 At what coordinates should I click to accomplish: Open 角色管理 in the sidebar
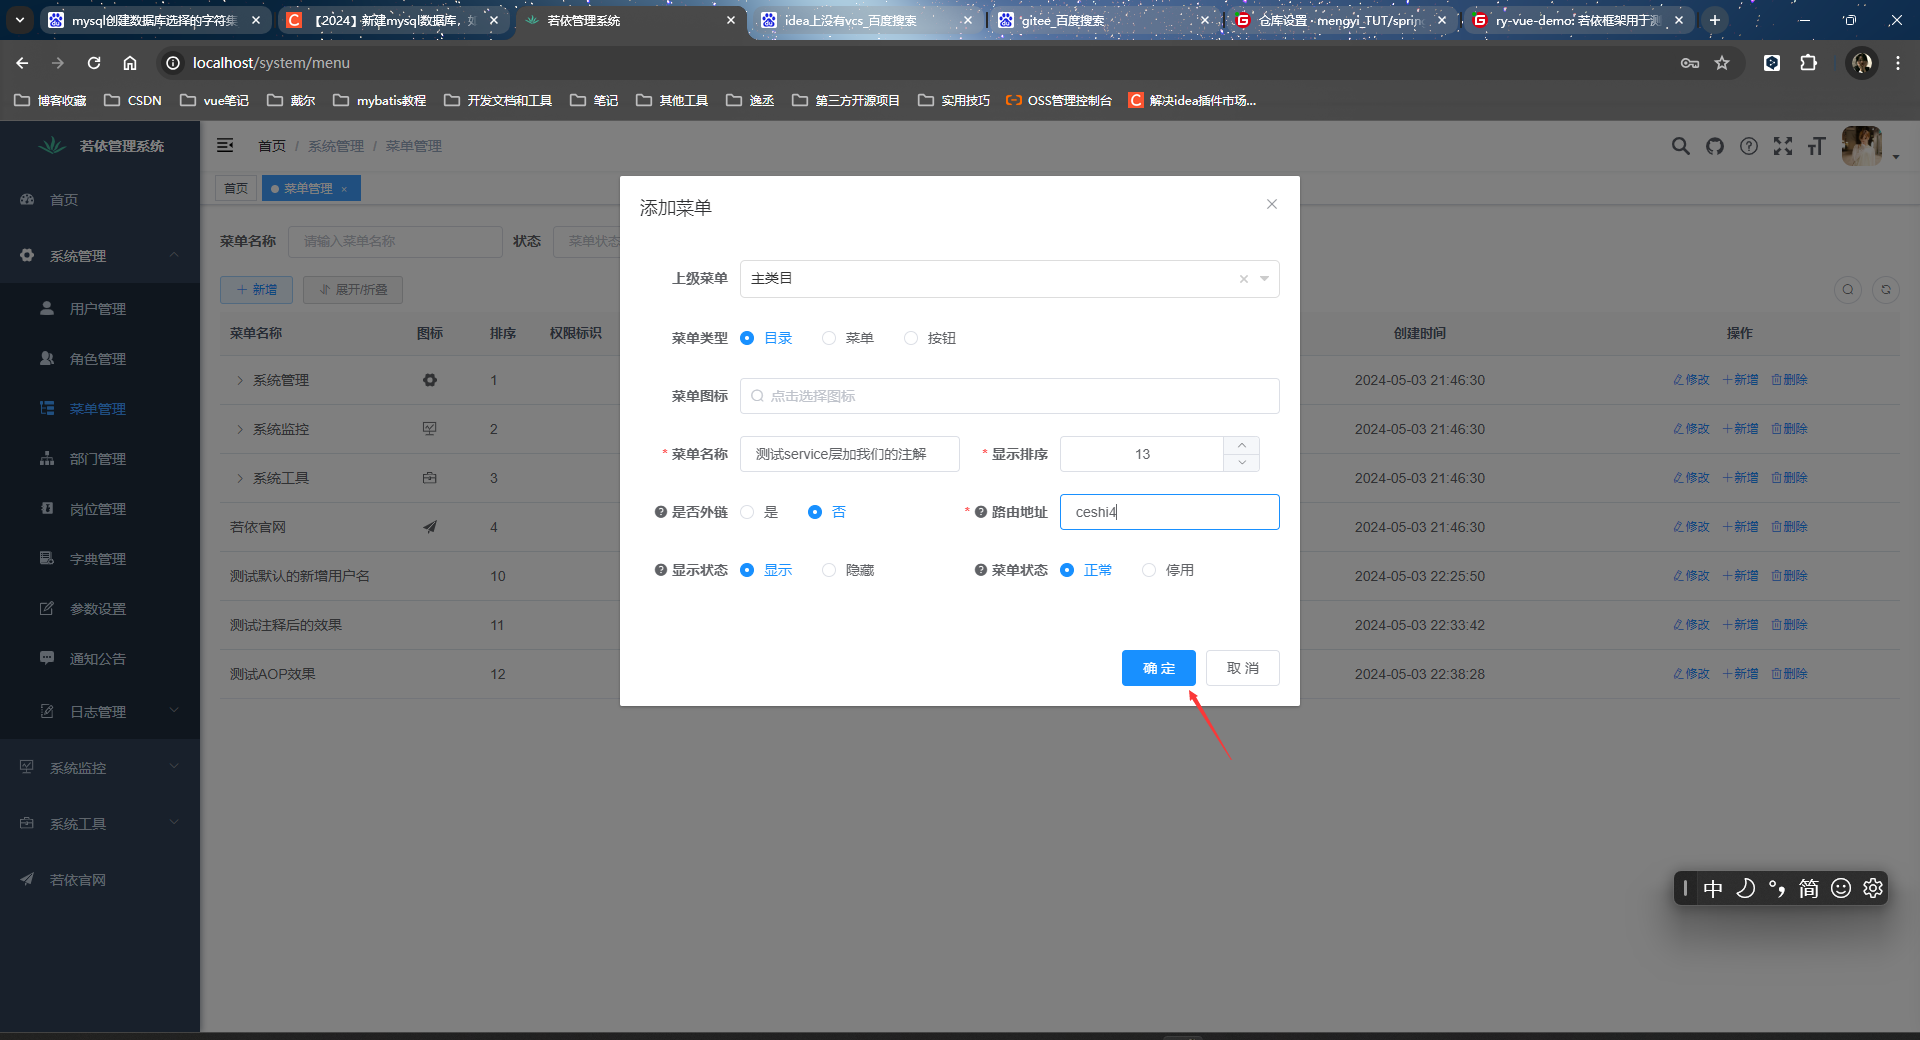(x=100, y=359)
